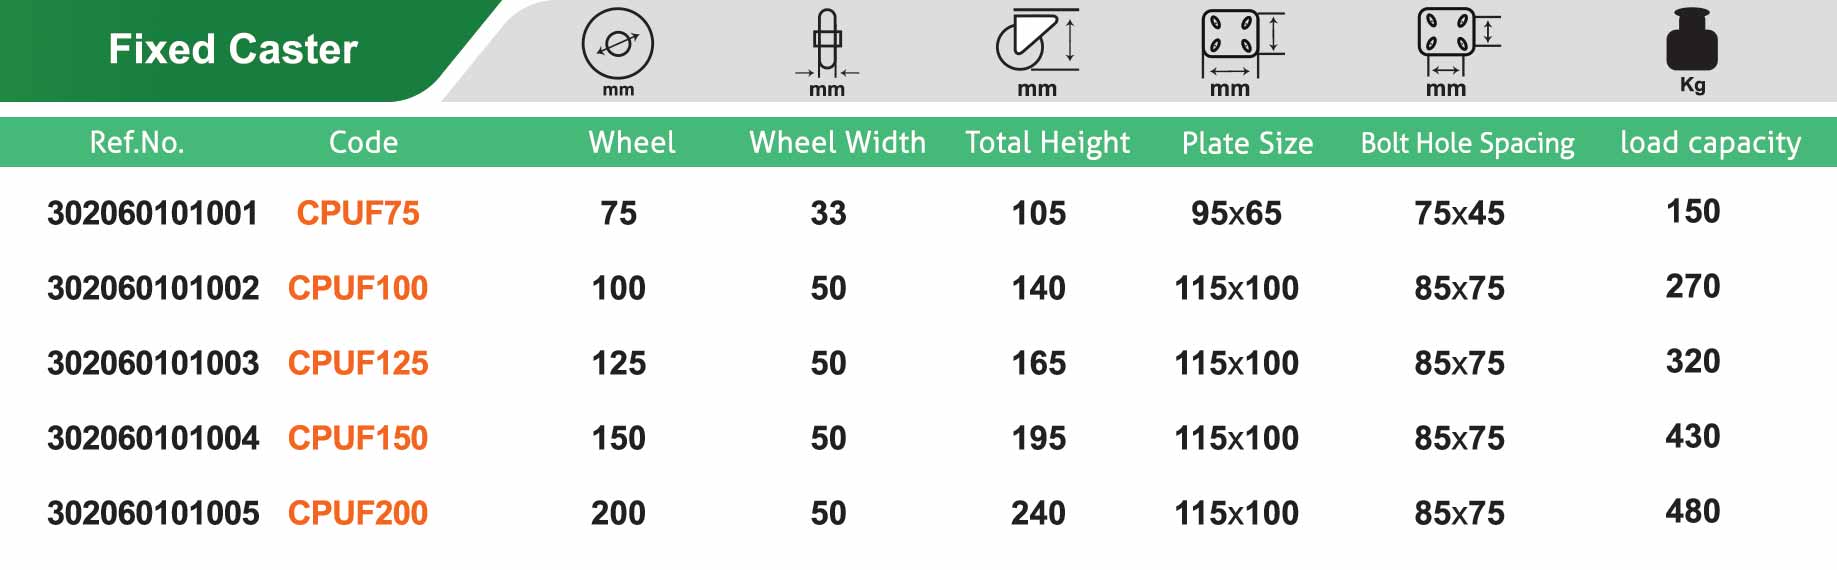Click the wheel diameter icon

pos(618,44)
